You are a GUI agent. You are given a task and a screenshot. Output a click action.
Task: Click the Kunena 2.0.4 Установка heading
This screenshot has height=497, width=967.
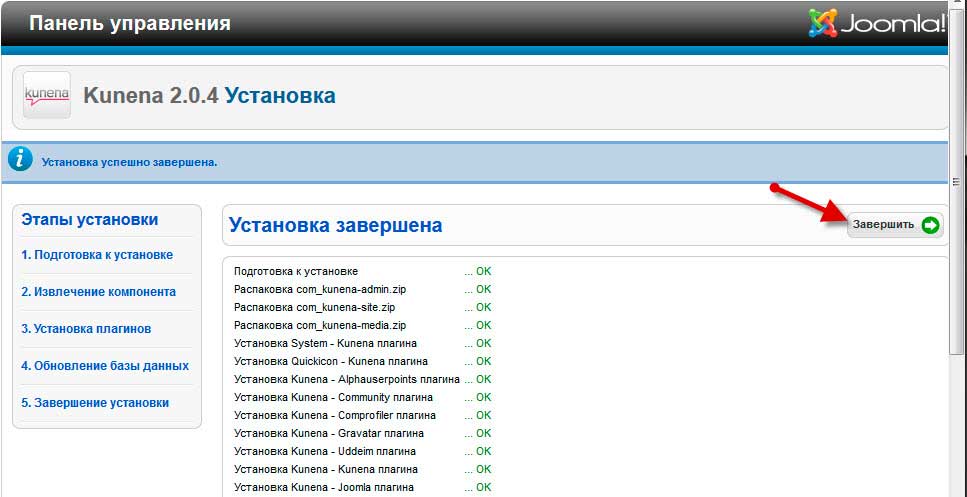pyautogui.click(x=209, y=96)
